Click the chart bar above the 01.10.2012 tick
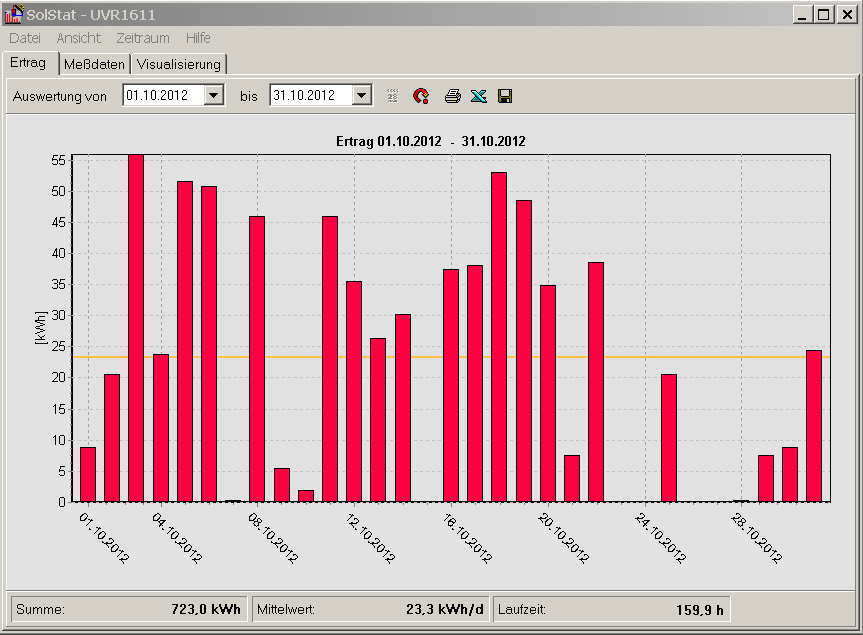863x635 pixels. [x=88, y=474]
